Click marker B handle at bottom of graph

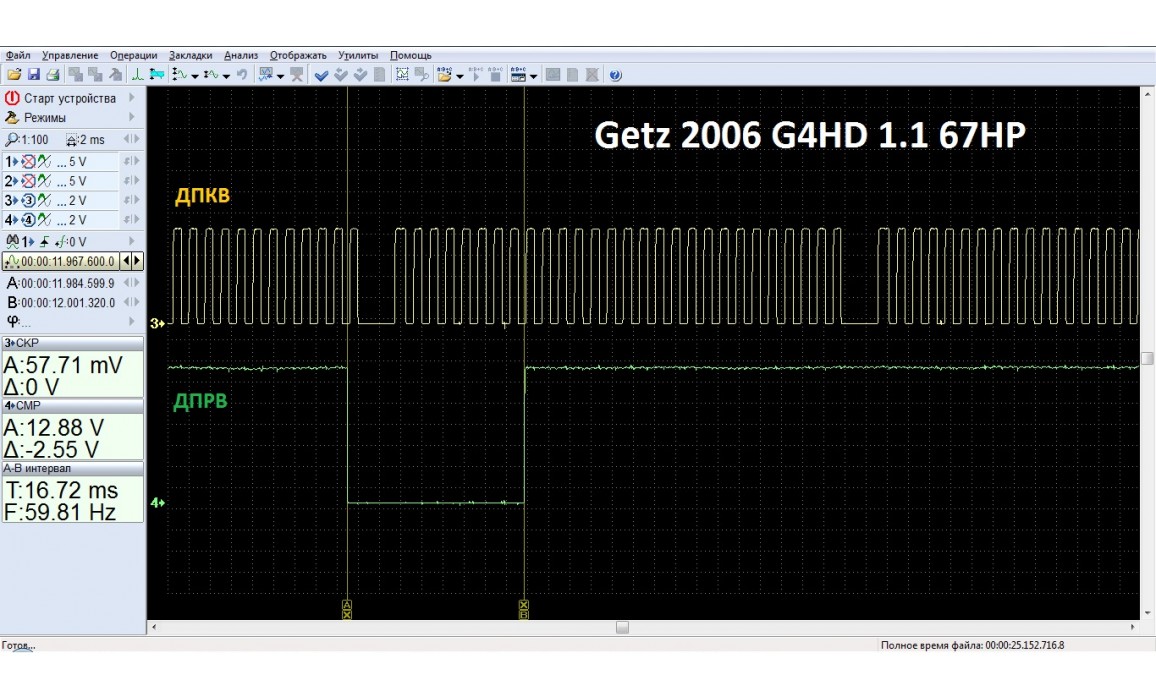click(523, 609)
